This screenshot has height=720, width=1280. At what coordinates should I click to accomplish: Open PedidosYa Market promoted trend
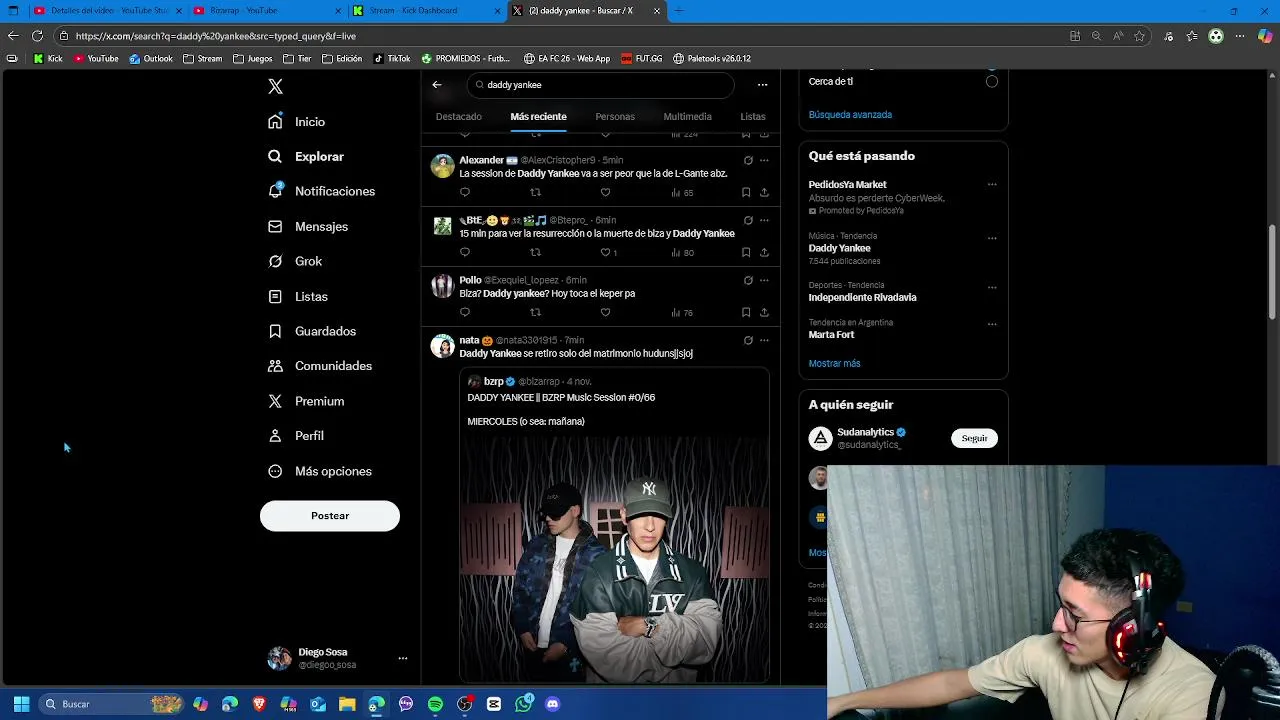pos(848,185)
